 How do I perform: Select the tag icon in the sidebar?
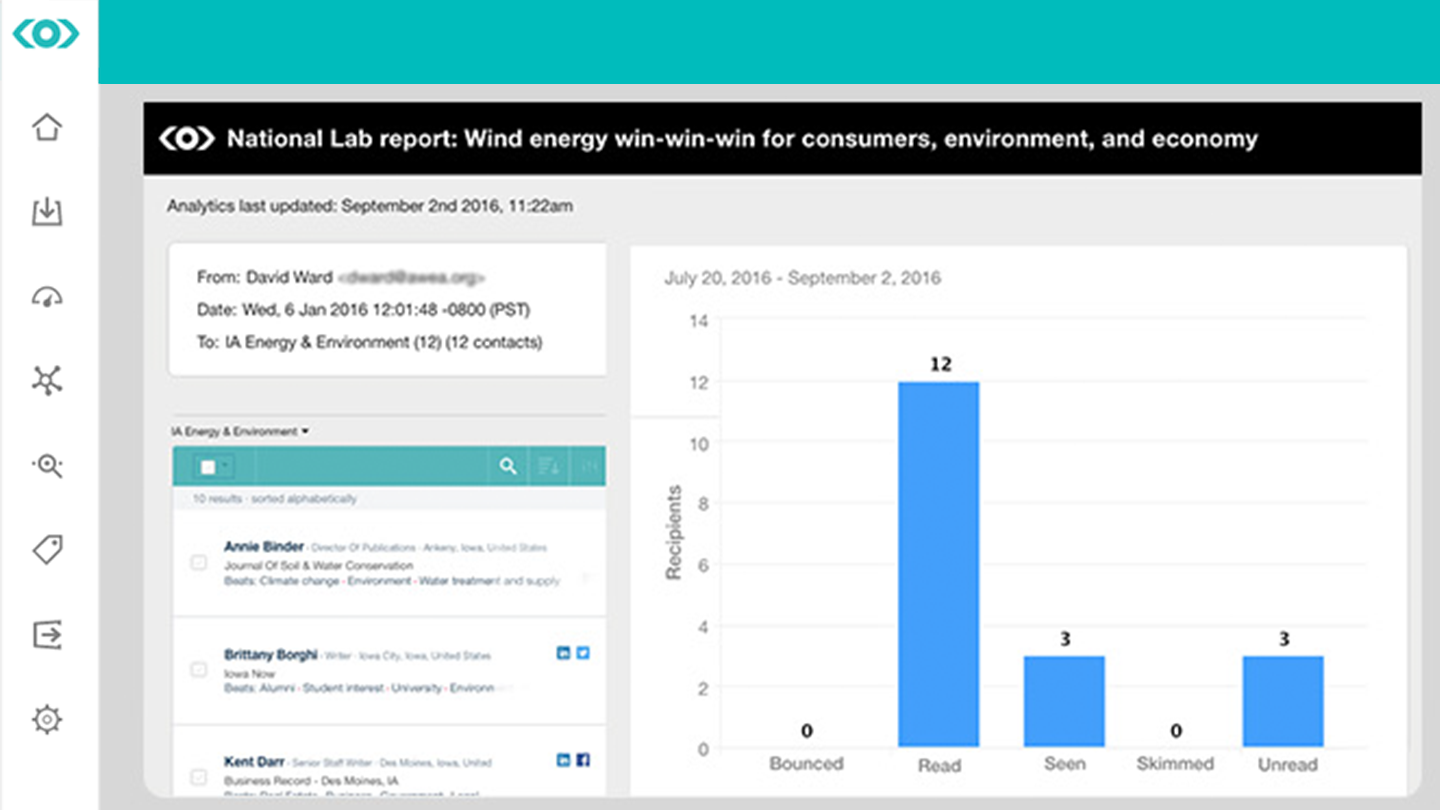[46, 549]
